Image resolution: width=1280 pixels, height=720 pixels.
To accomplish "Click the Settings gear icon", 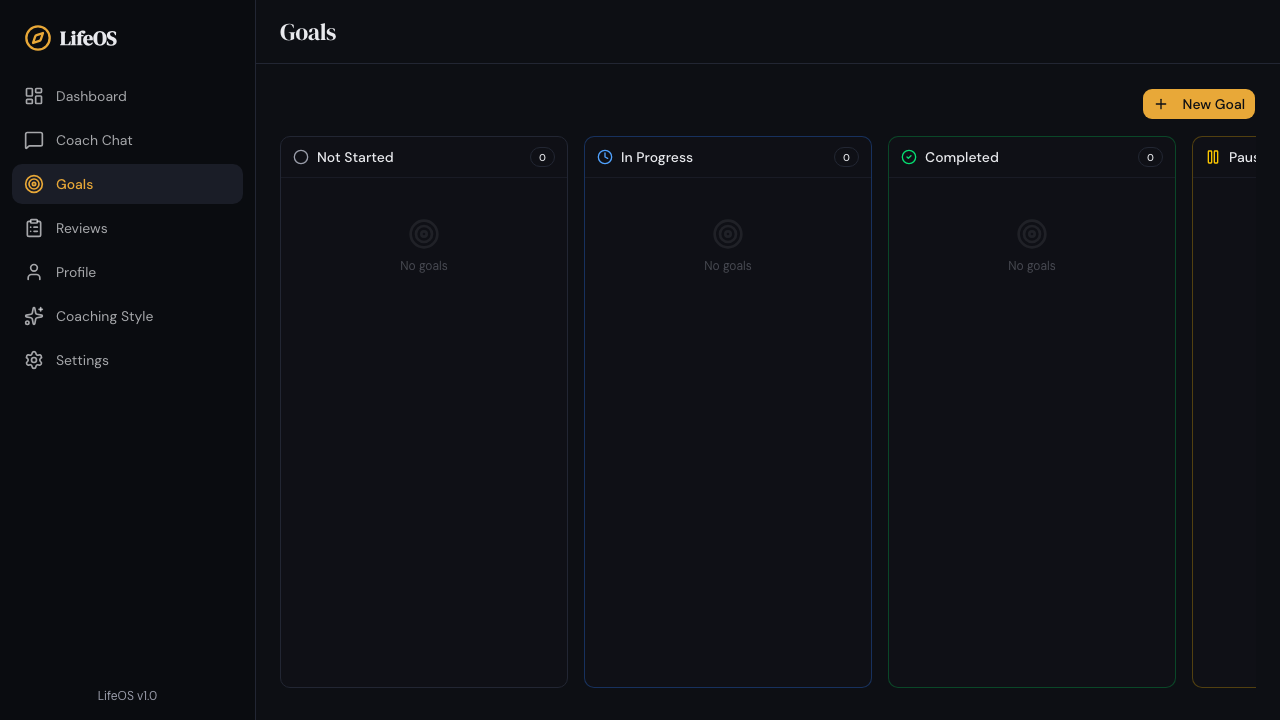I will [x=34, y=360].
